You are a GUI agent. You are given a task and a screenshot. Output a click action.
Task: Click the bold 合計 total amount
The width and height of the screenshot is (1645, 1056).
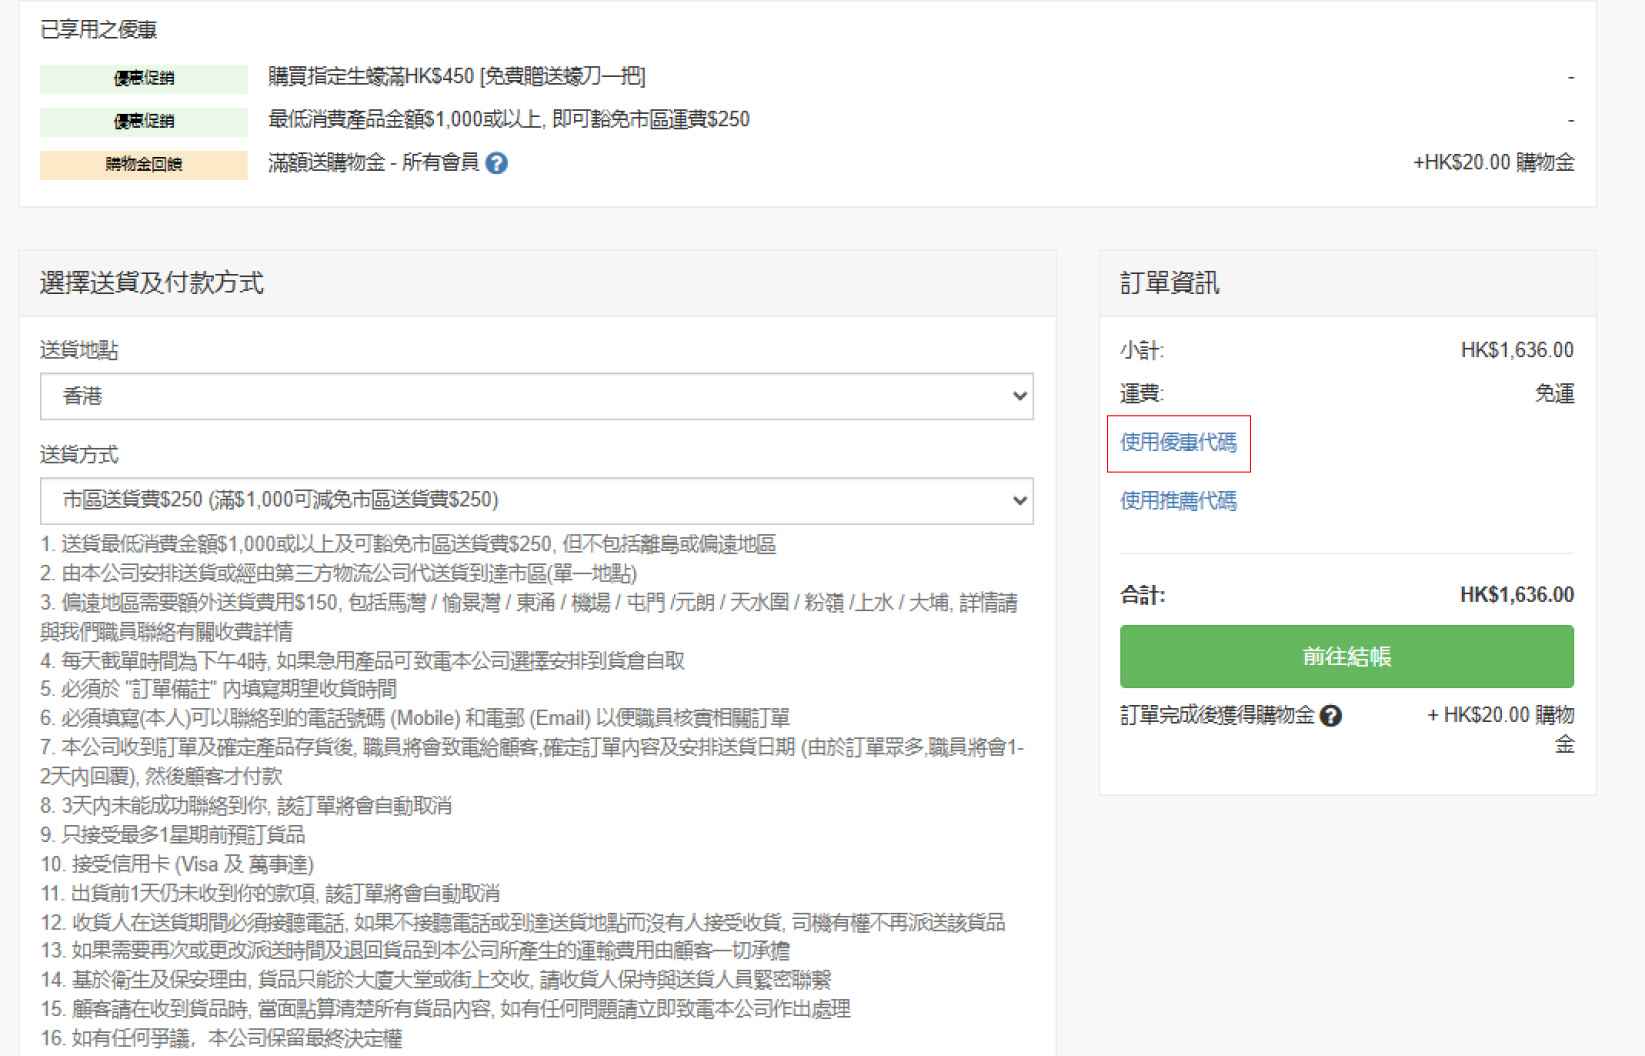[1516, 595]
